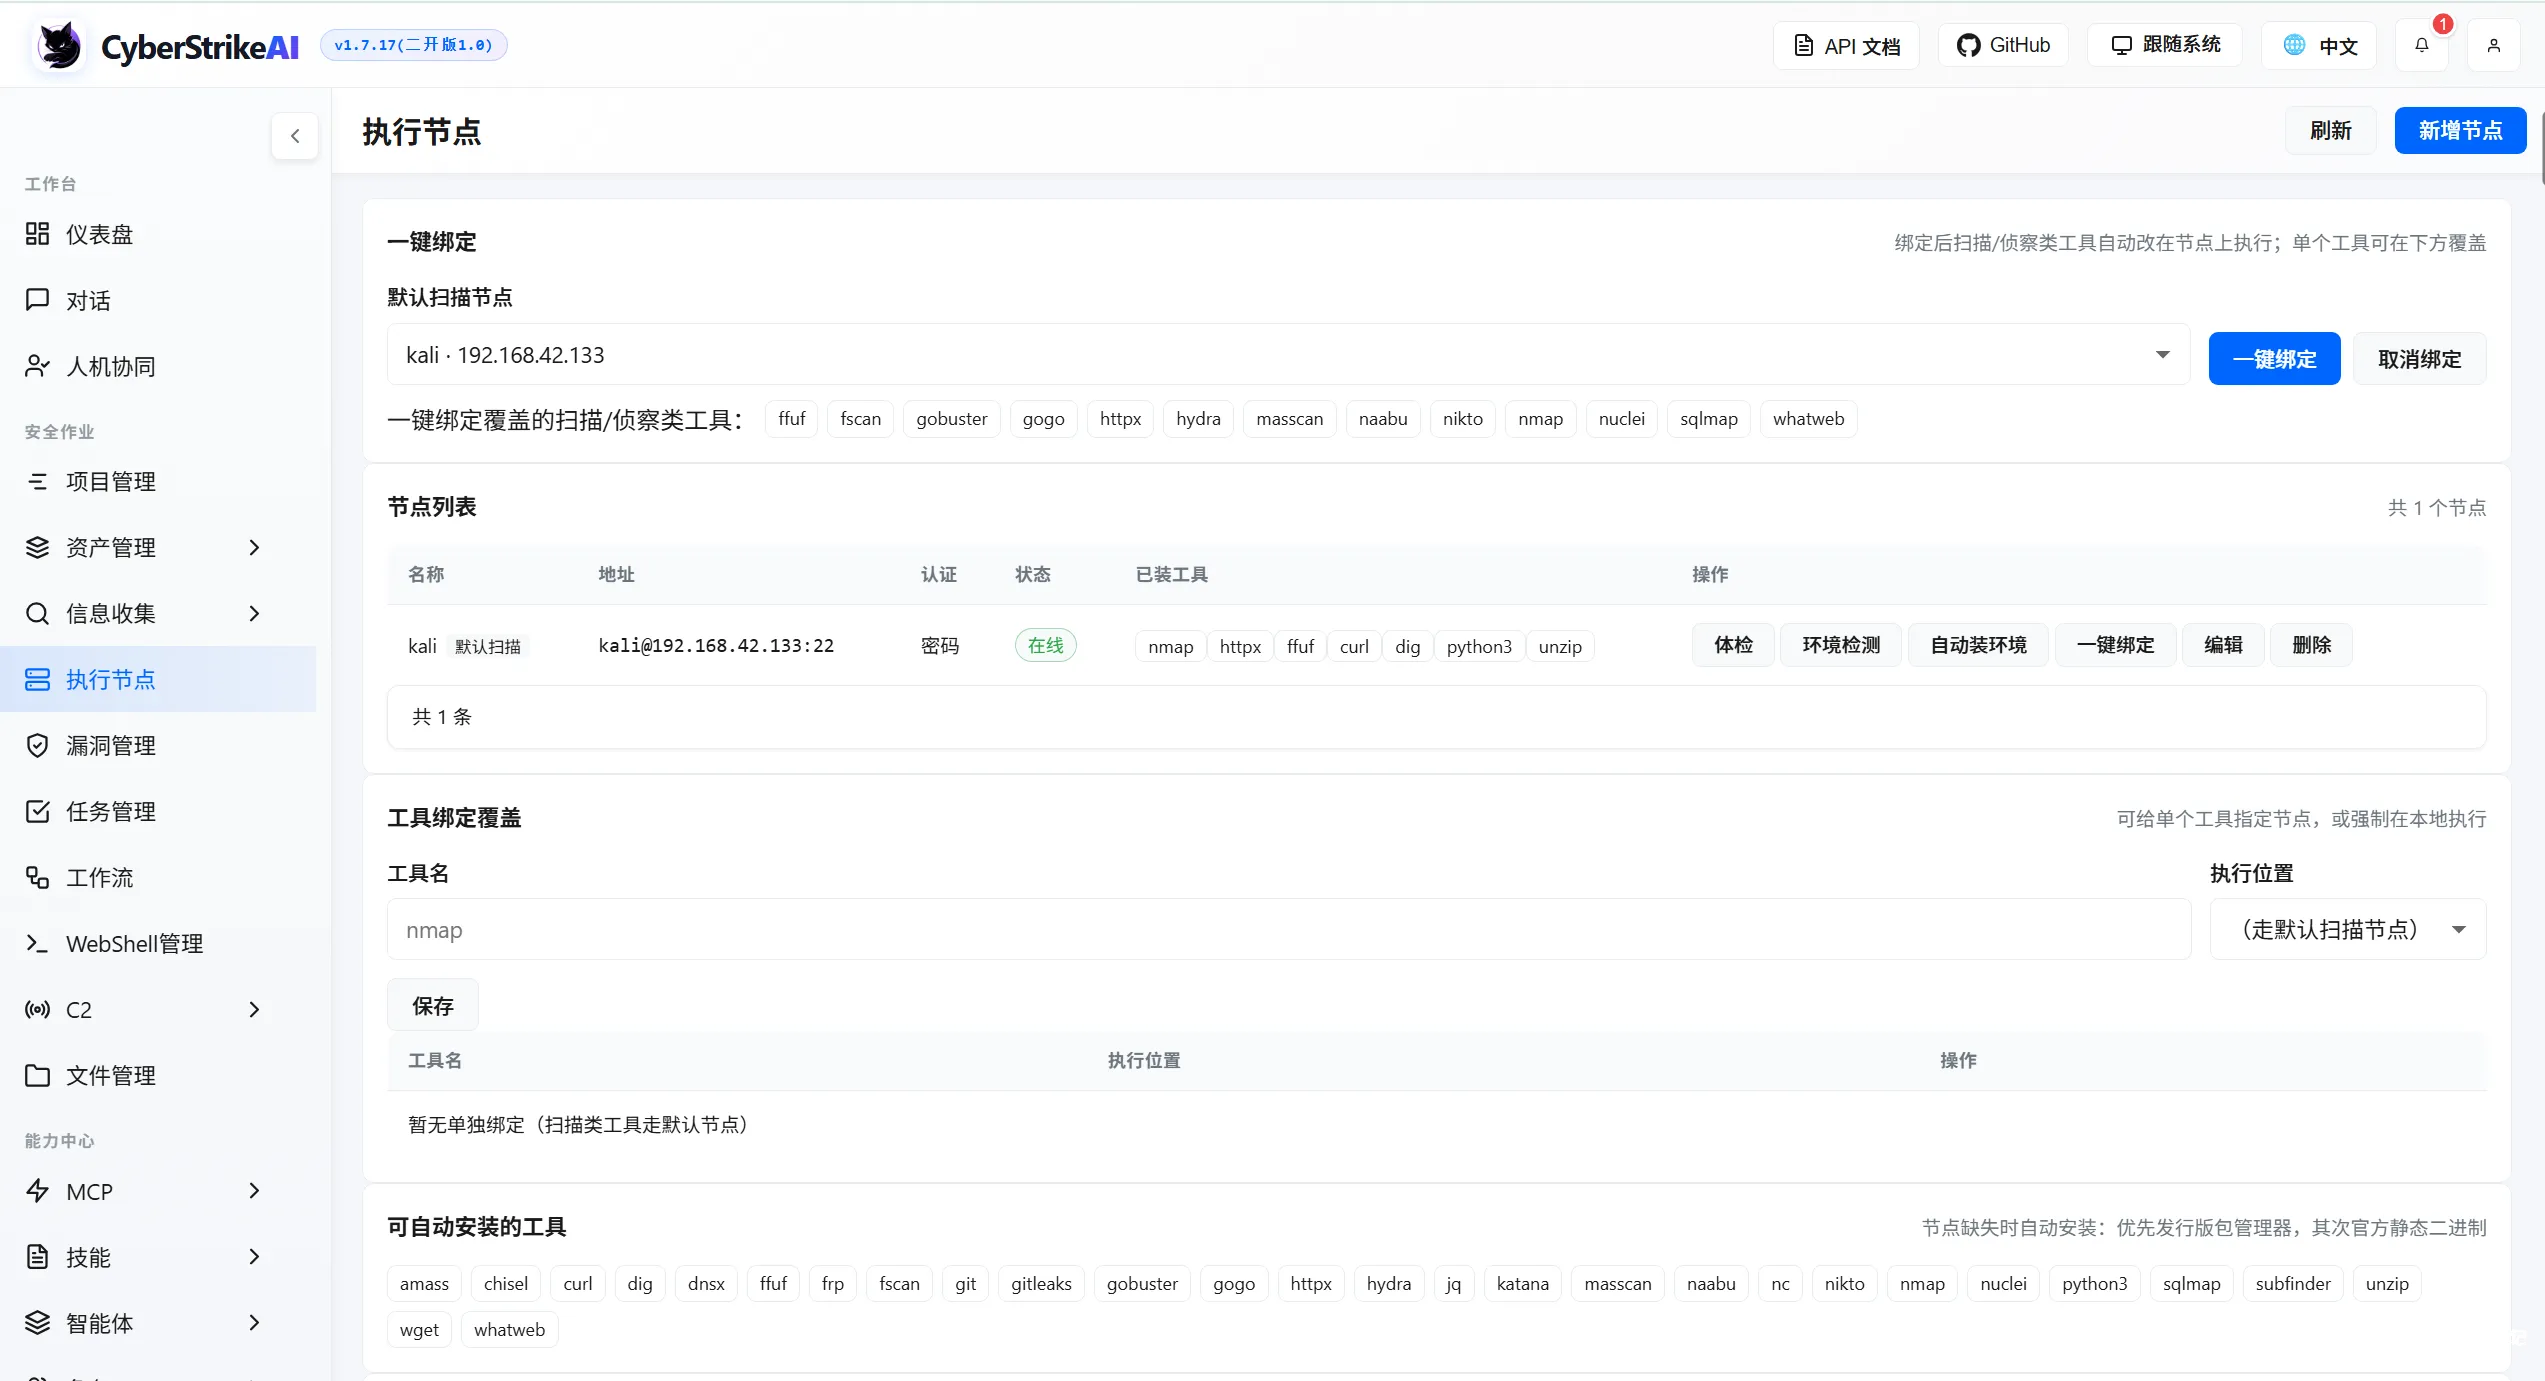This screenshot has height=1381, width=2545.
Task: Click 删除 for the kali node
Action: (x=2311, y=646)
